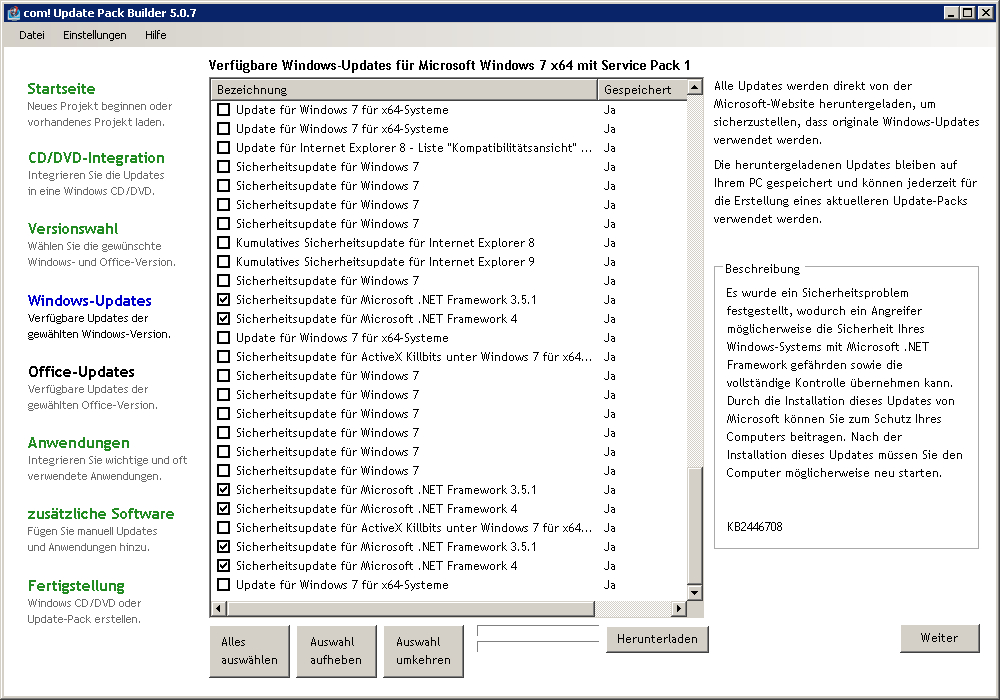Click the horizontal scrollbar thumb below the list
This screenshot has width=1000, height=700.
click(411, 609)
